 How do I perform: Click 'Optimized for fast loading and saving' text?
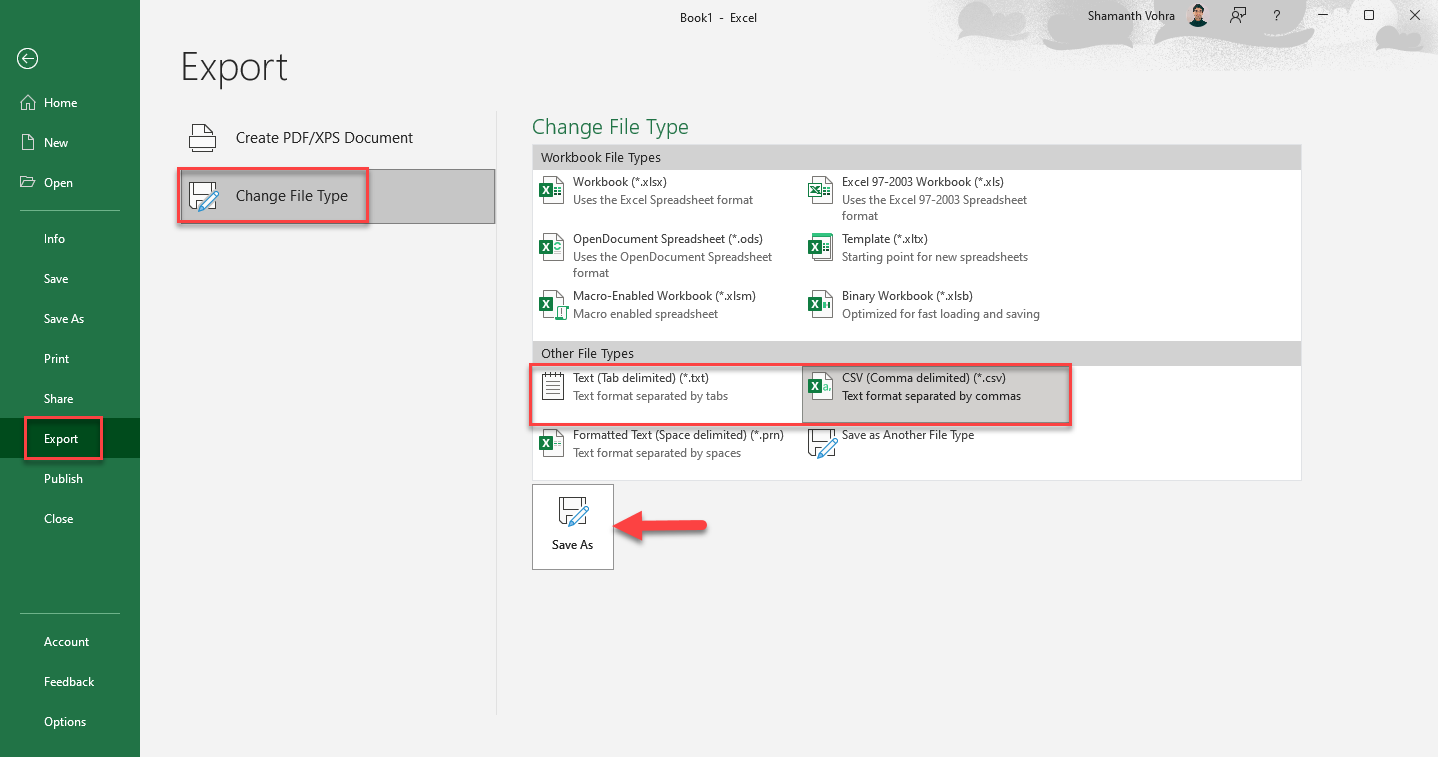tap(941, 314)
